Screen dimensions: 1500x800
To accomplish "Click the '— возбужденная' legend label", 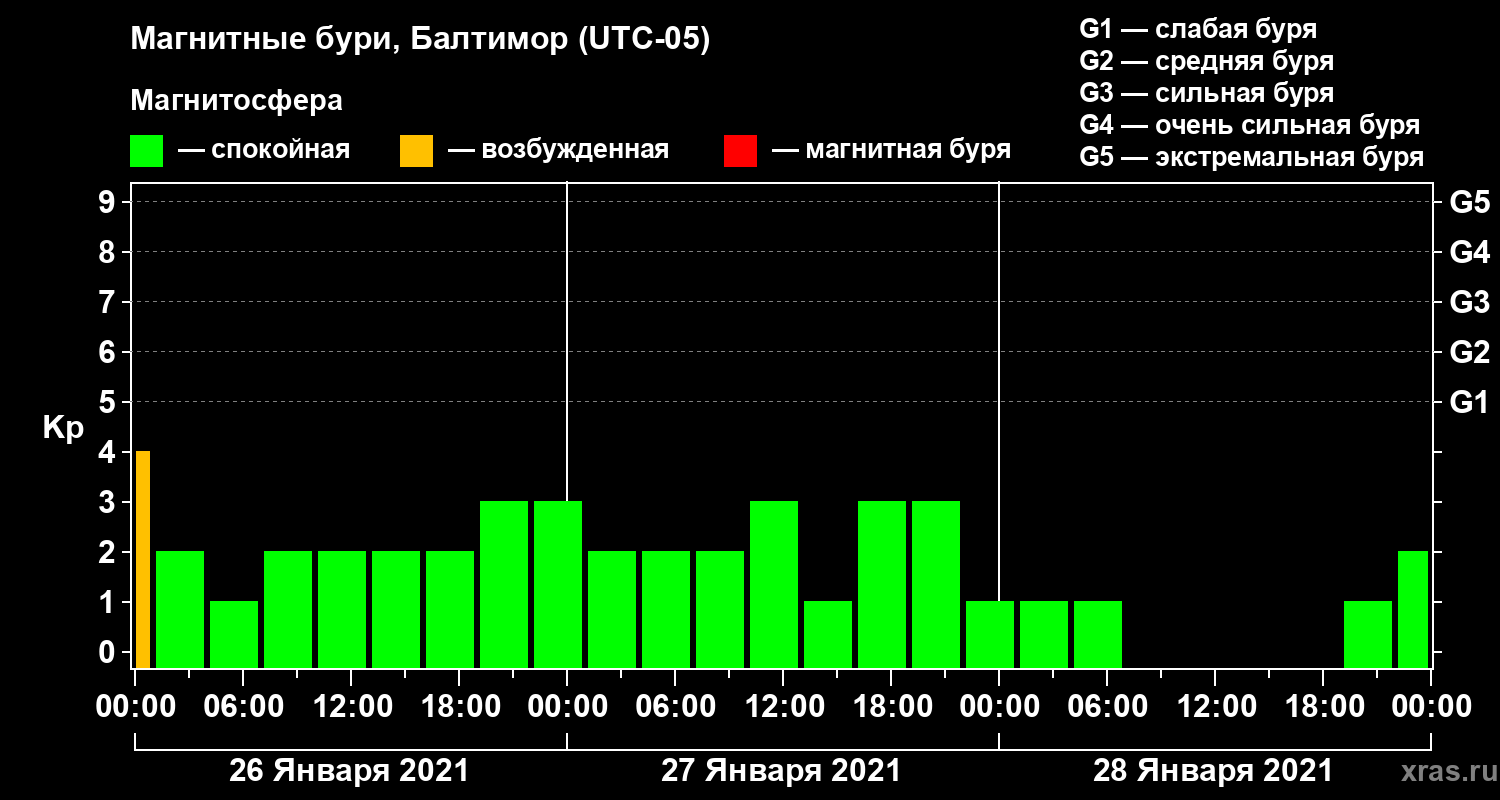I will click(558, 151).
